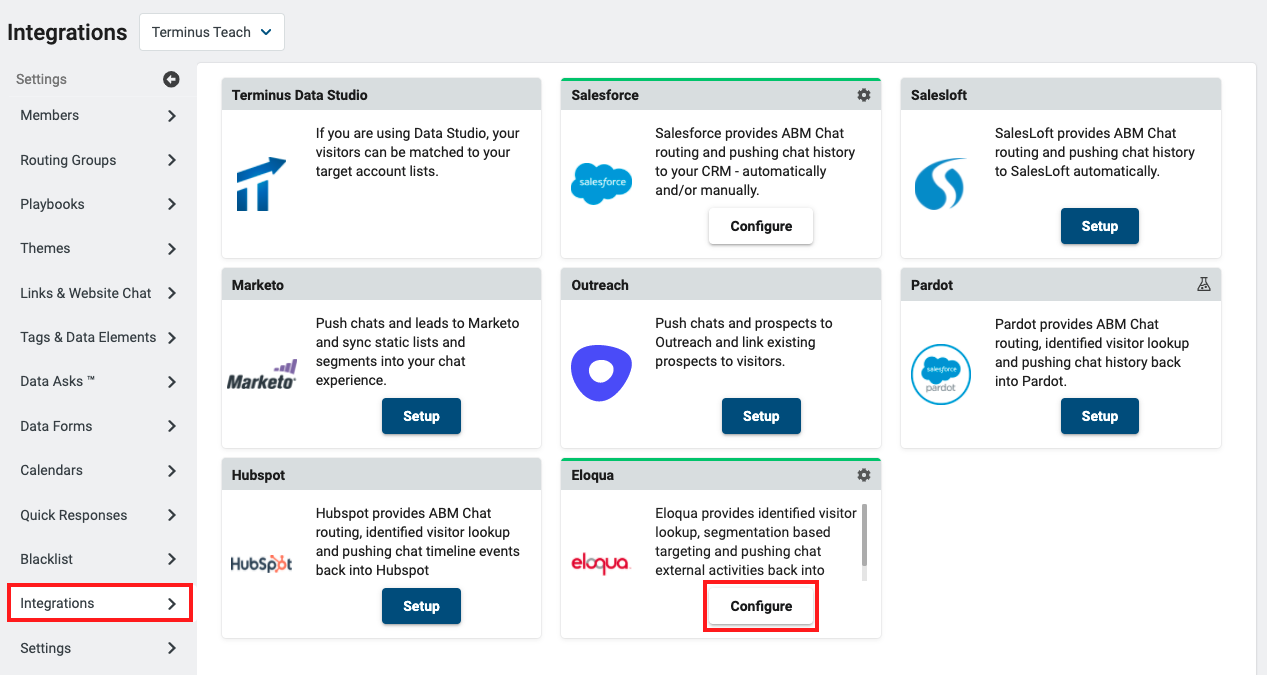Open the Salesforce card gear settings

864,95
